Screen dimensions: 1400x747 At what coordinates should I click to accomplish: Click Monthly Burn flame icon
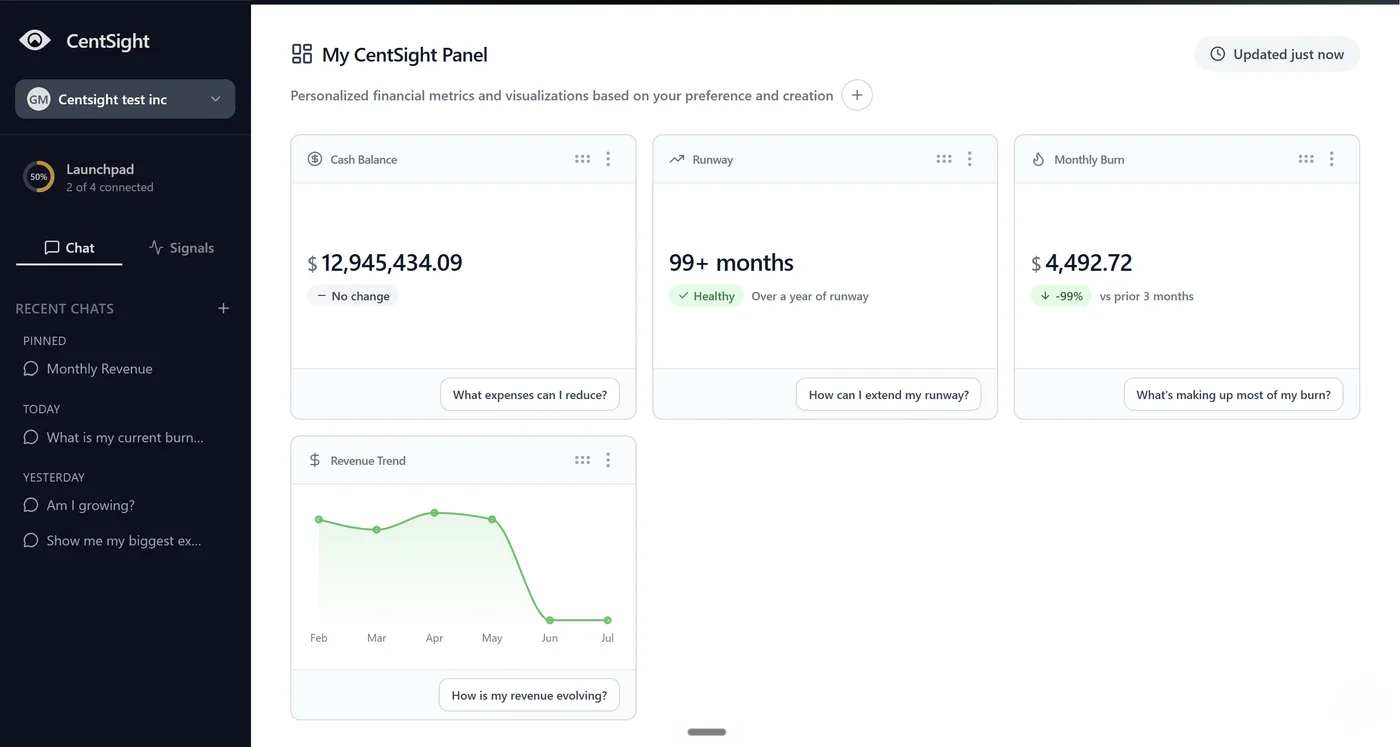(1038, 159)
